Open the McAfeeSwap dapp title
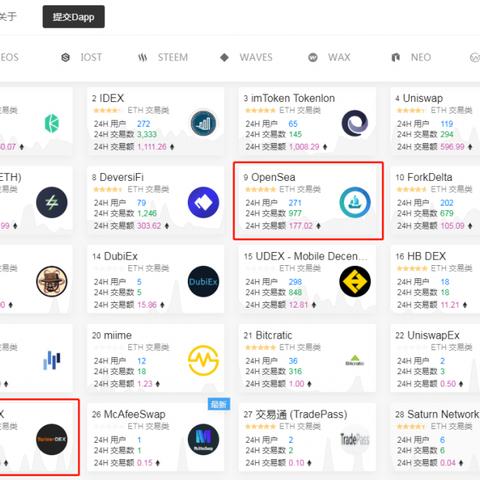Image resolution: width=480 pixels, height=480 pixels. (135, 414)
